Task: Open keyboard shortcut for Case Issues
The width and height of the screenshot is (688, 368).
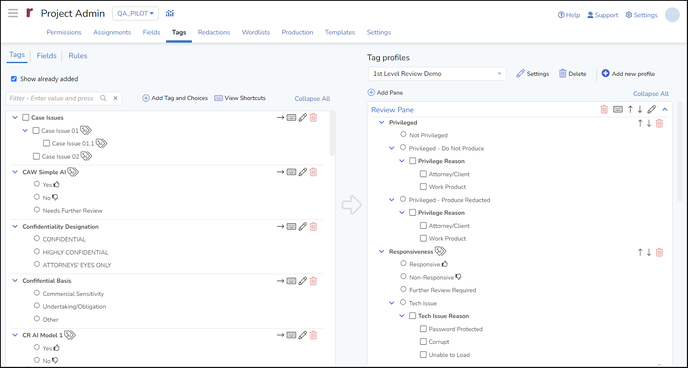Action: (x=291, y=118)
